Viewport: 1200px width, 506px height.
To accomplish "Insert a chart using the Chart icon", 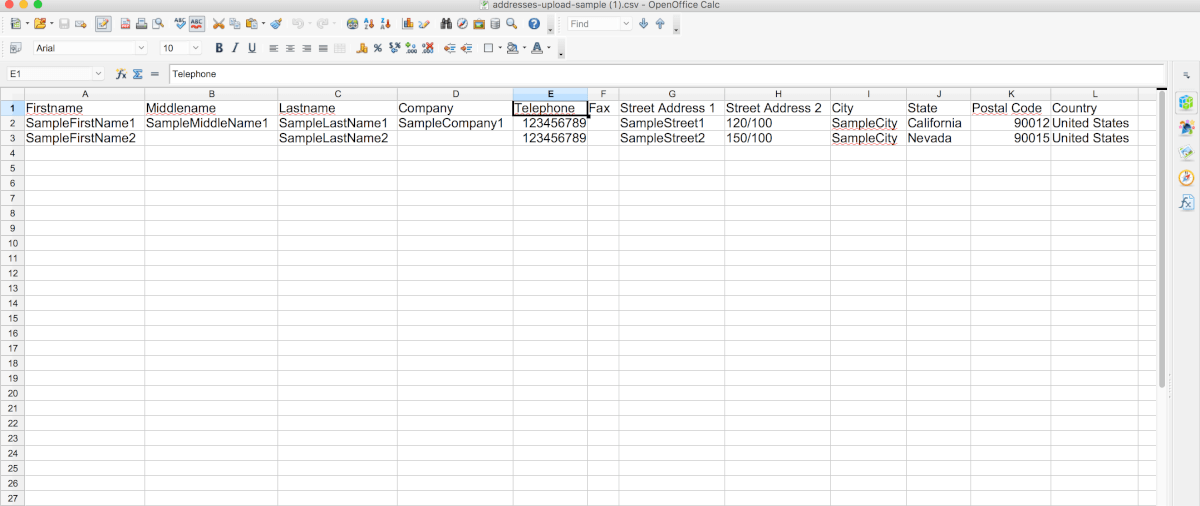I will (408, 23).
